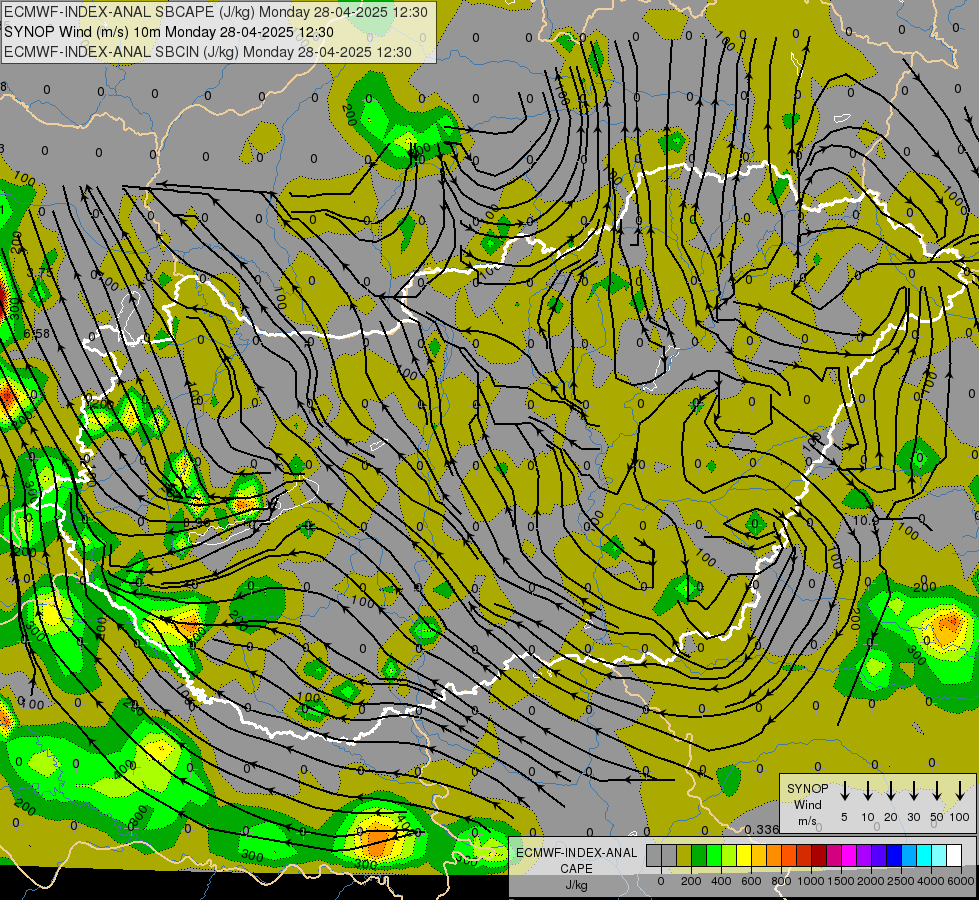Viewport: 979px width, 900px height.
Task: Click the olive swatch in the CAPE legend
Action: (684, 855)
